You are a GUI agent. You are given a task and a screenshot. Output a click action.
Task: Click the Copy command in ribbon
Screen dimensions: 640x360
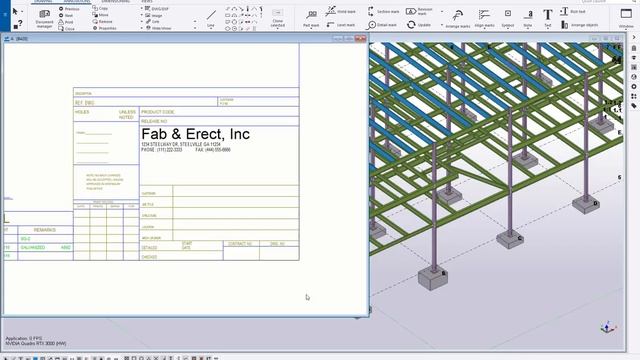point(100,8)
